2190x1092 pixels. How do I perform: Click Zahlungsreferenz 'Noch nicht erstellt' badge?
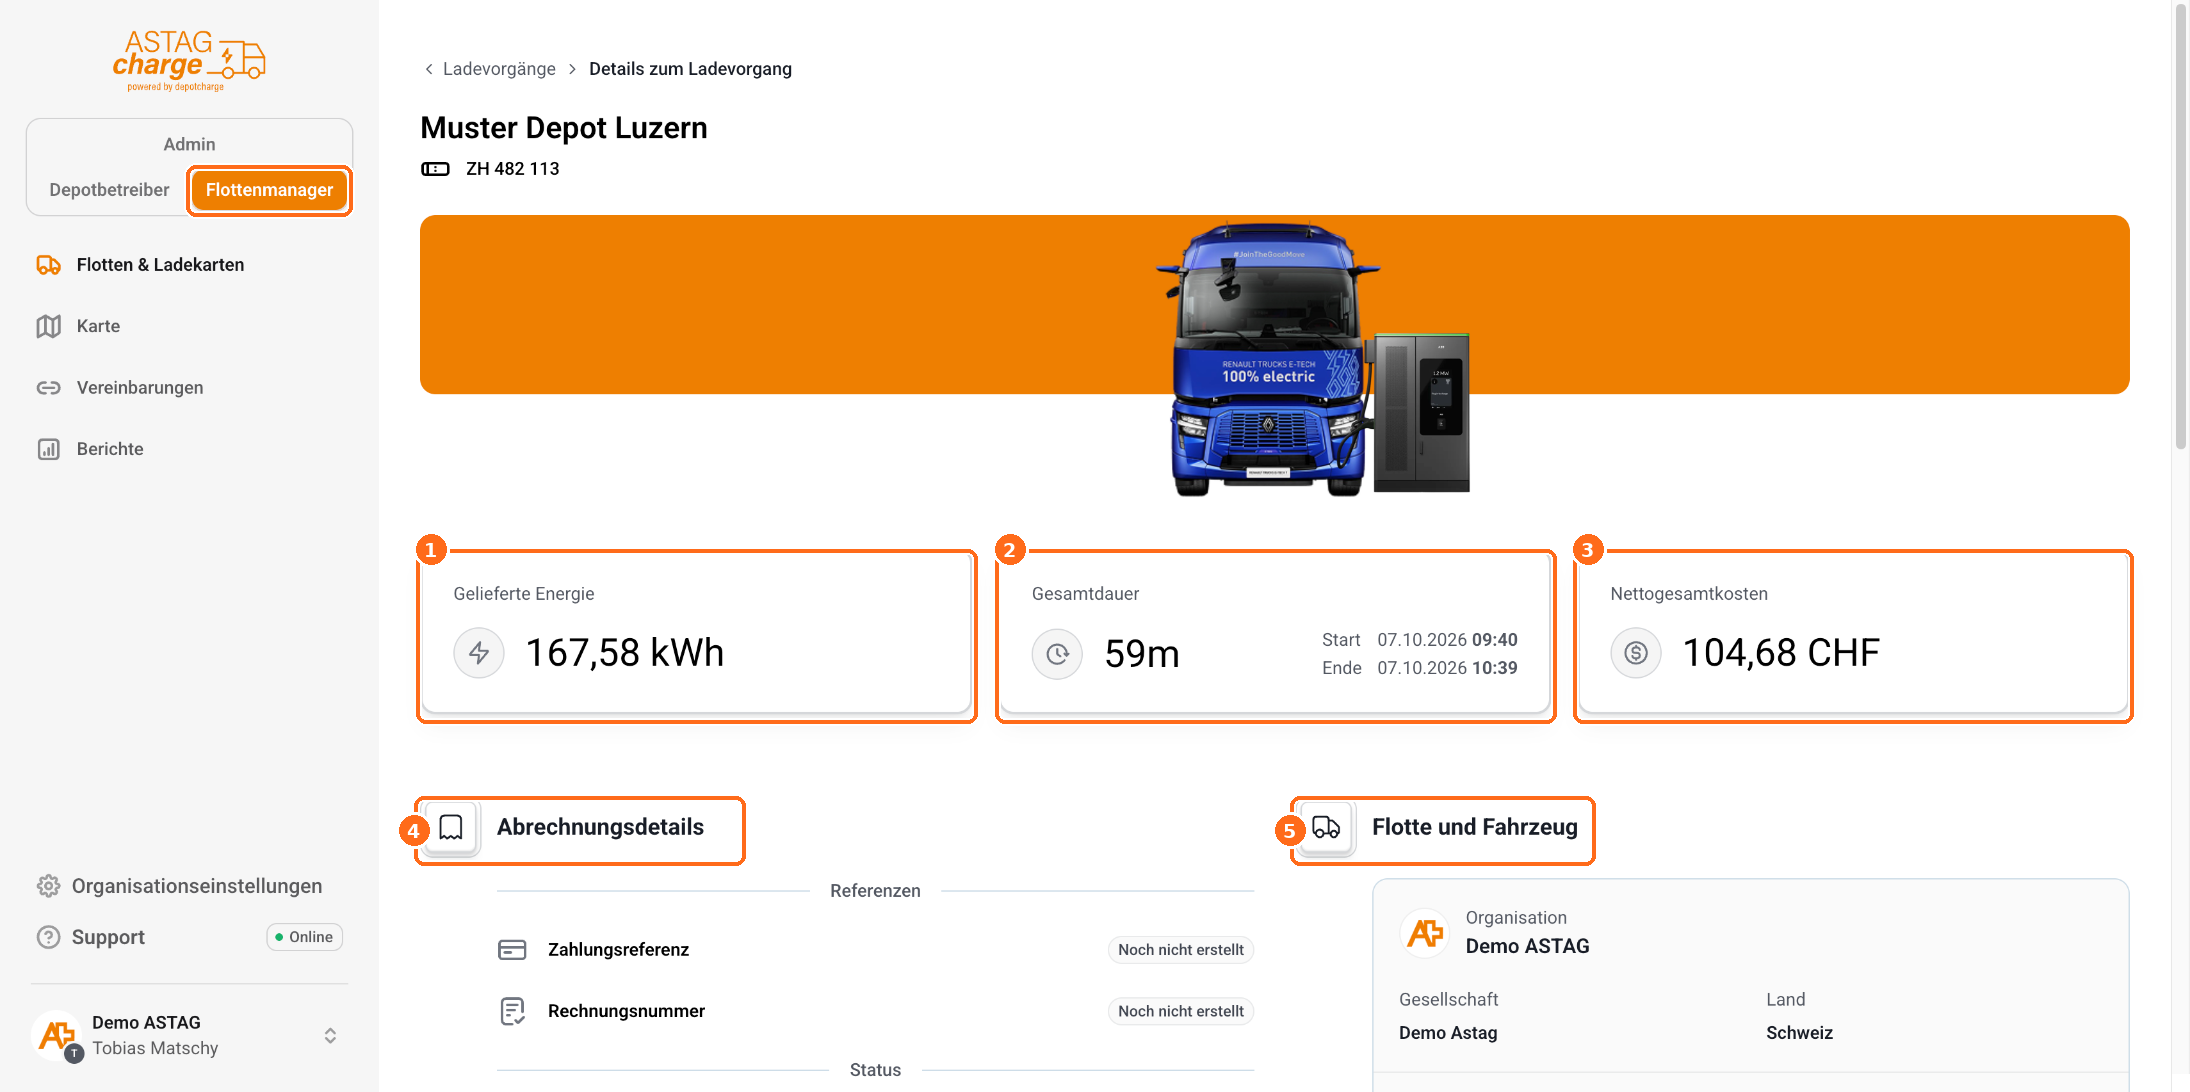1181,950
